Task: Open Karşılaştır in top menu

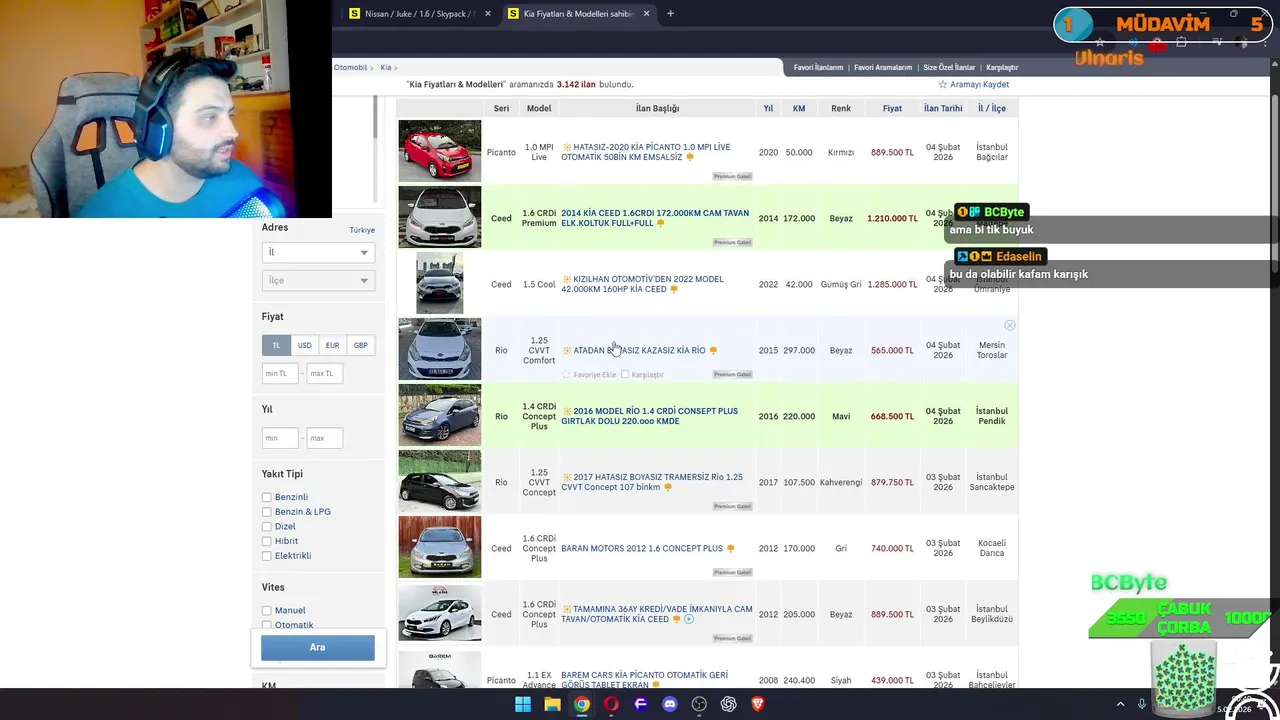Action: tap(1002, 68)
